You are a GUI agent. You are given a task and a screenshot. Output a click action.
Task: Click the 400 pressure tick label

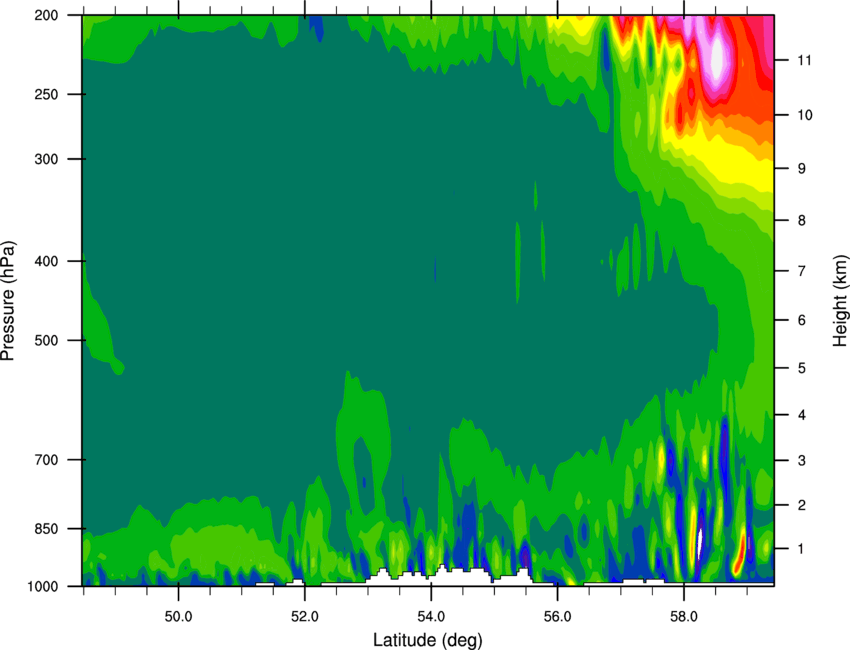[47, 261]
